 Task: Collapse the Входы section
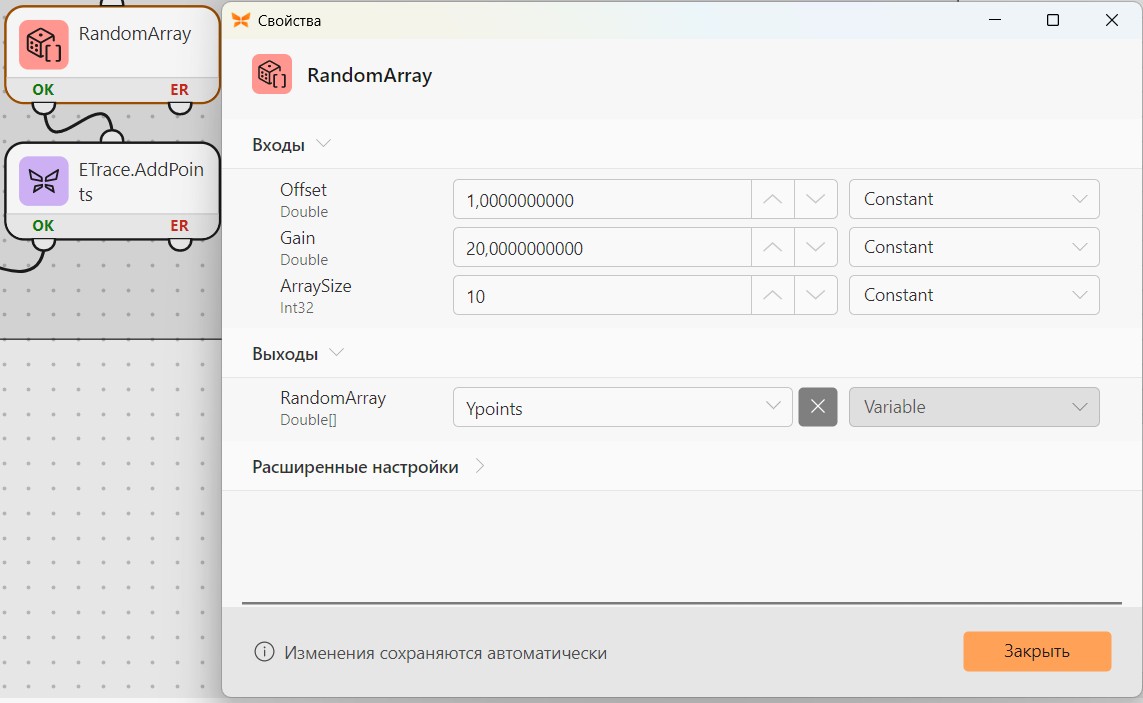(324, 143)
